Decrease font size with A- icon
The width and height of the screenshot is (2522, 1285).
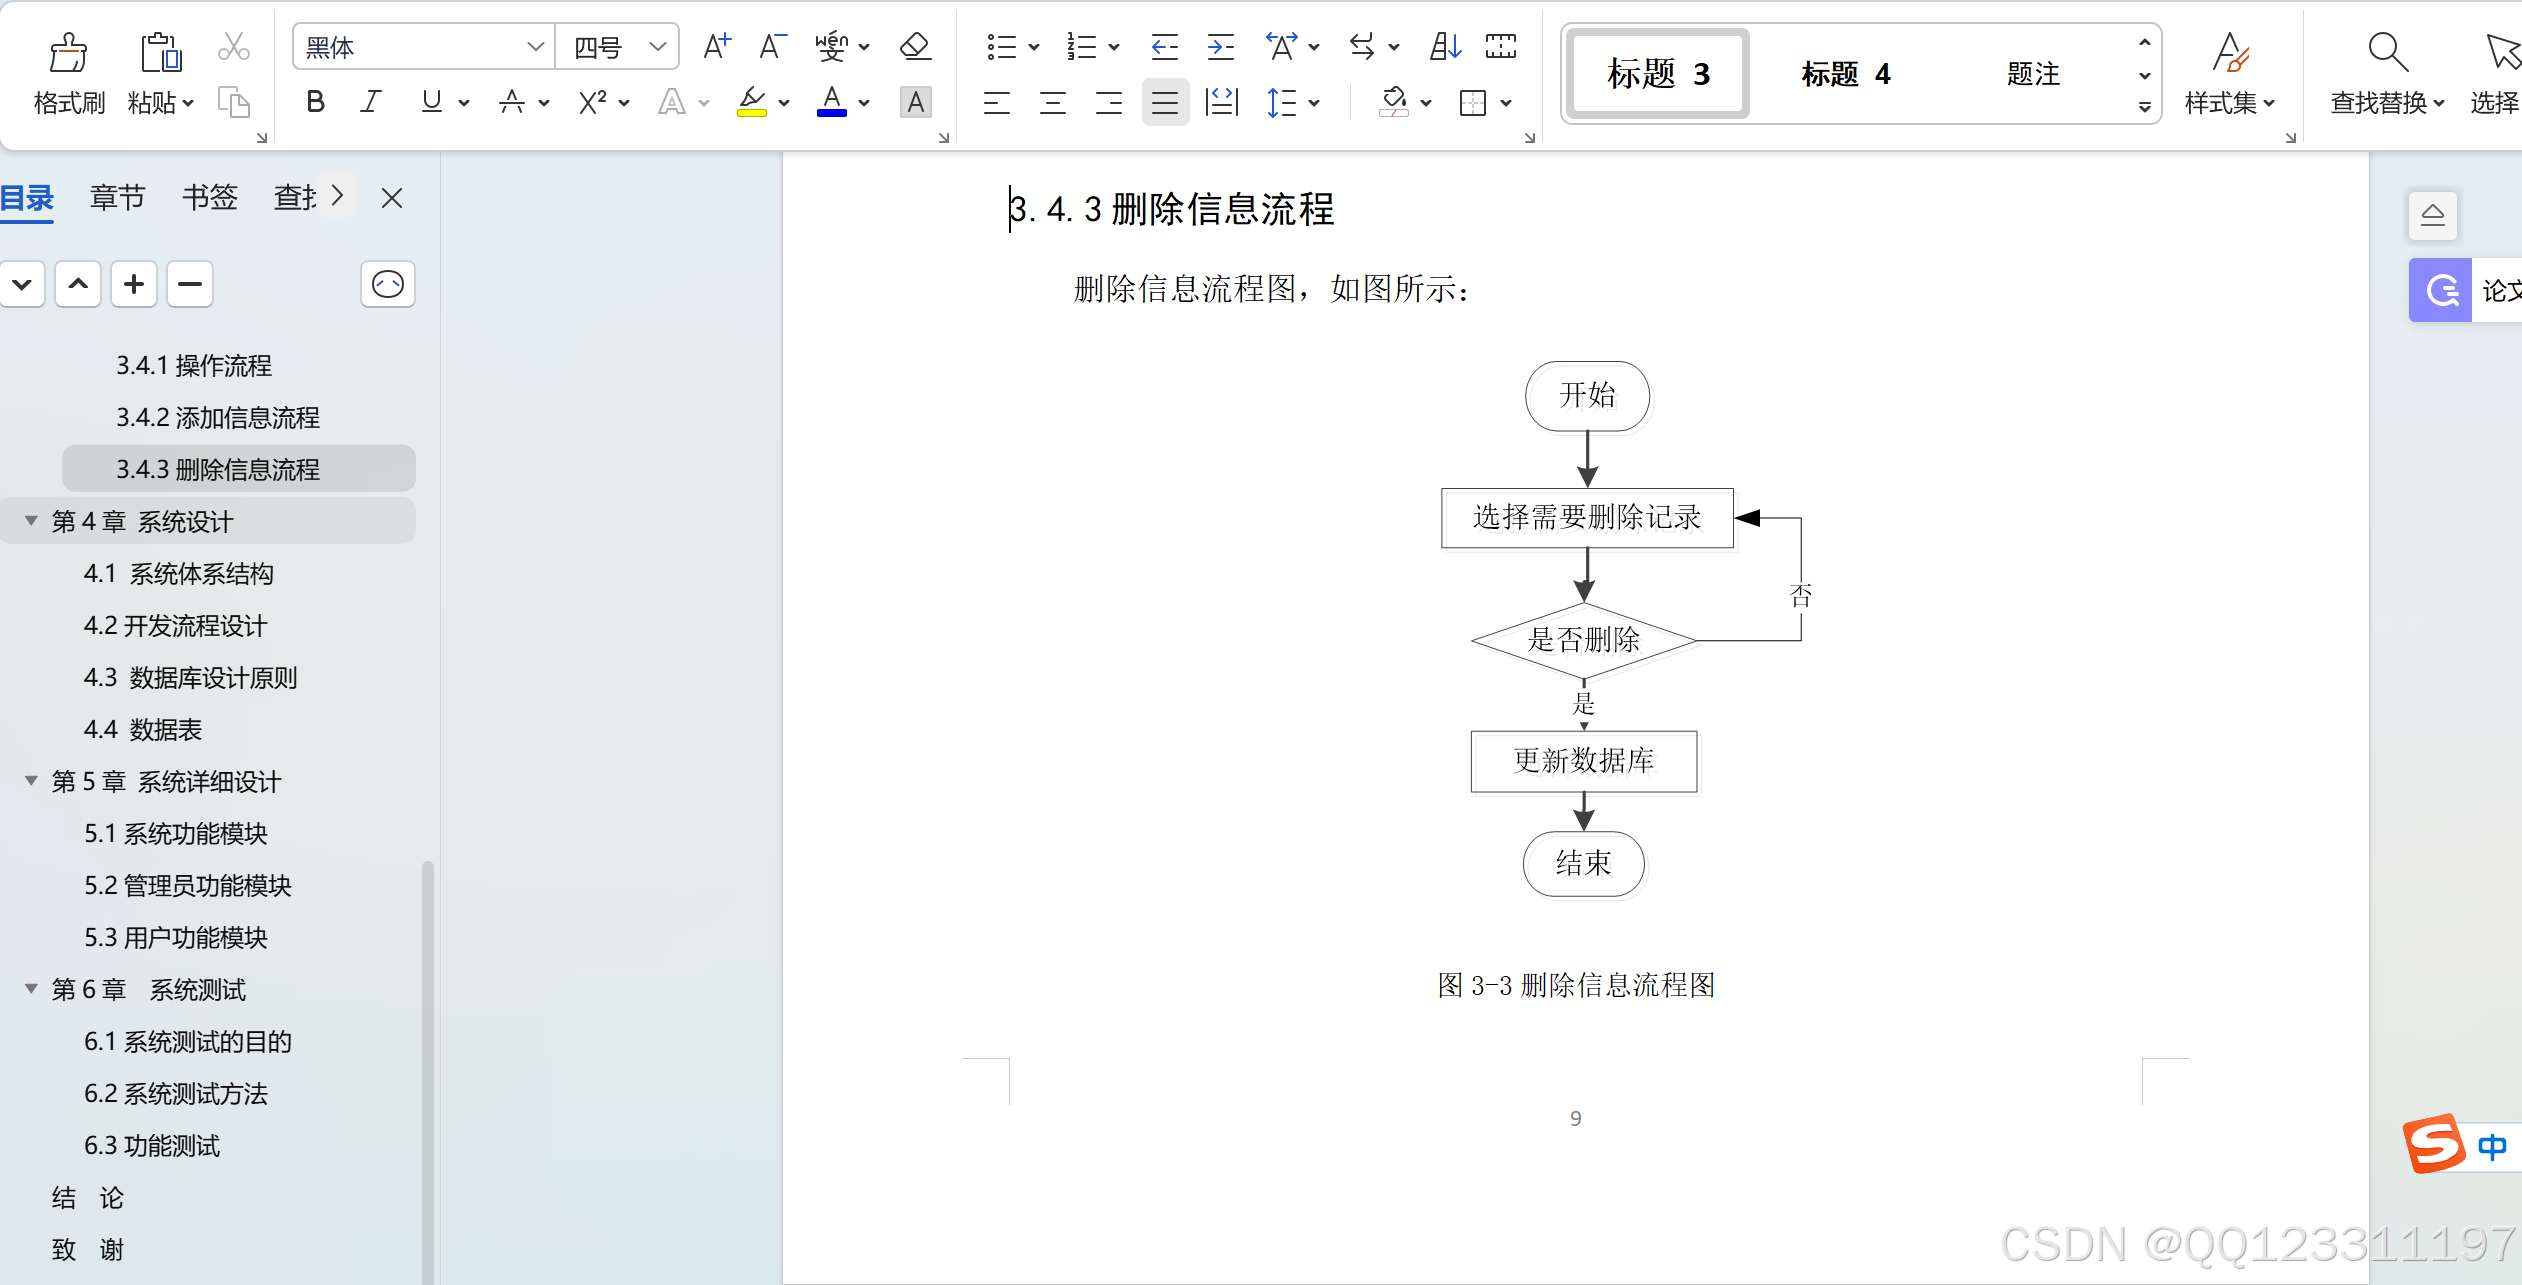coord(772,46)
